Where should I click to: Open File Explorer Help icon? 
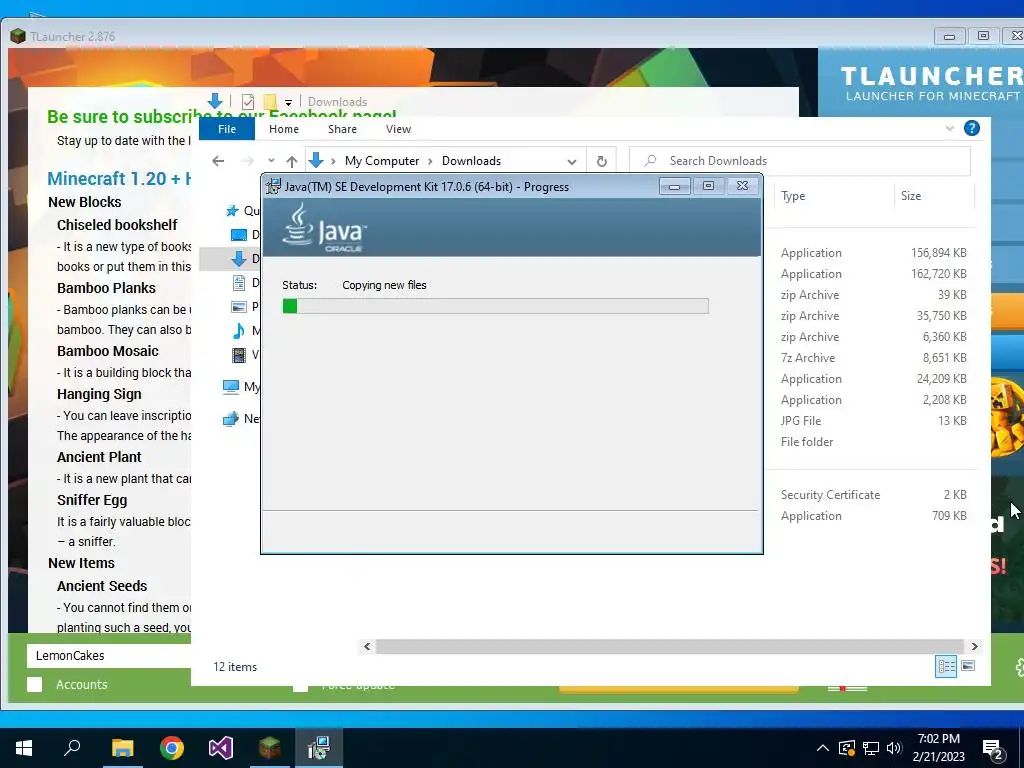pos(971,128)
